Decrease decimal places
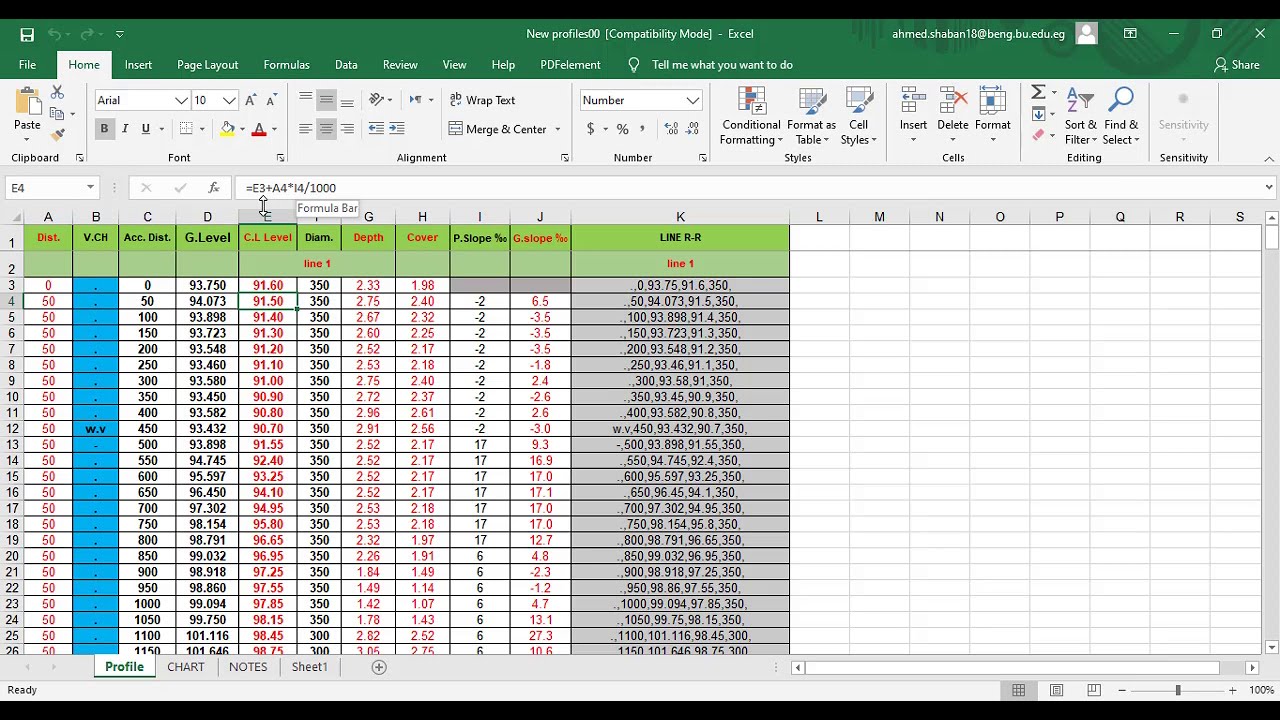Image resolution: width=1280 pixels, height=720 pixels. [693, 129]
